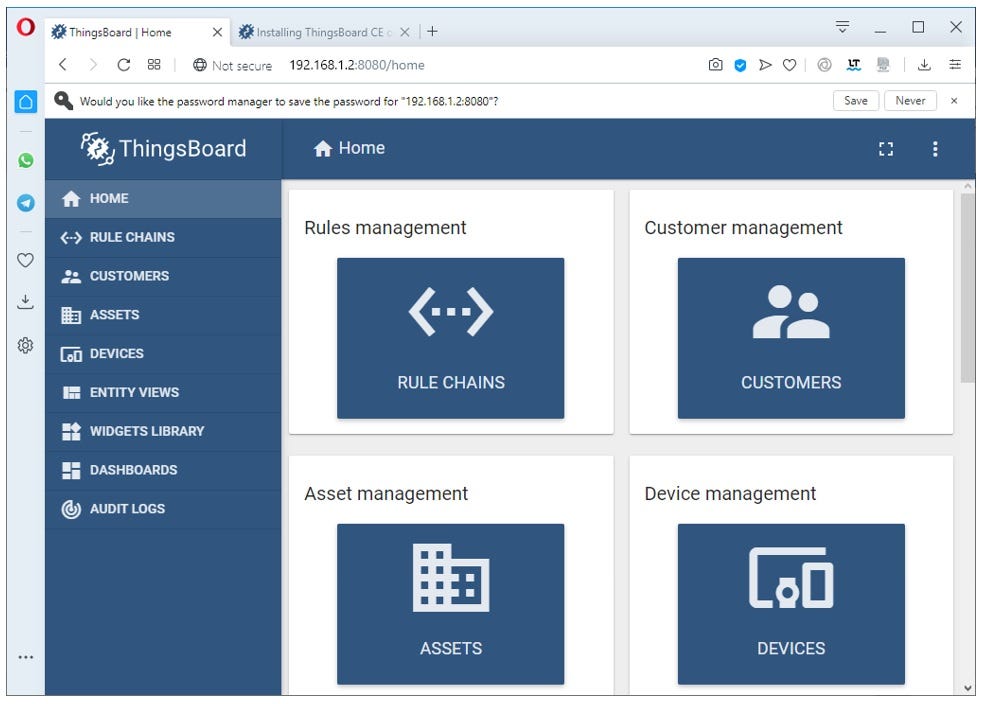Click the ThingsBoard logo
Screen dimensions: 984x704
[164, 149]
